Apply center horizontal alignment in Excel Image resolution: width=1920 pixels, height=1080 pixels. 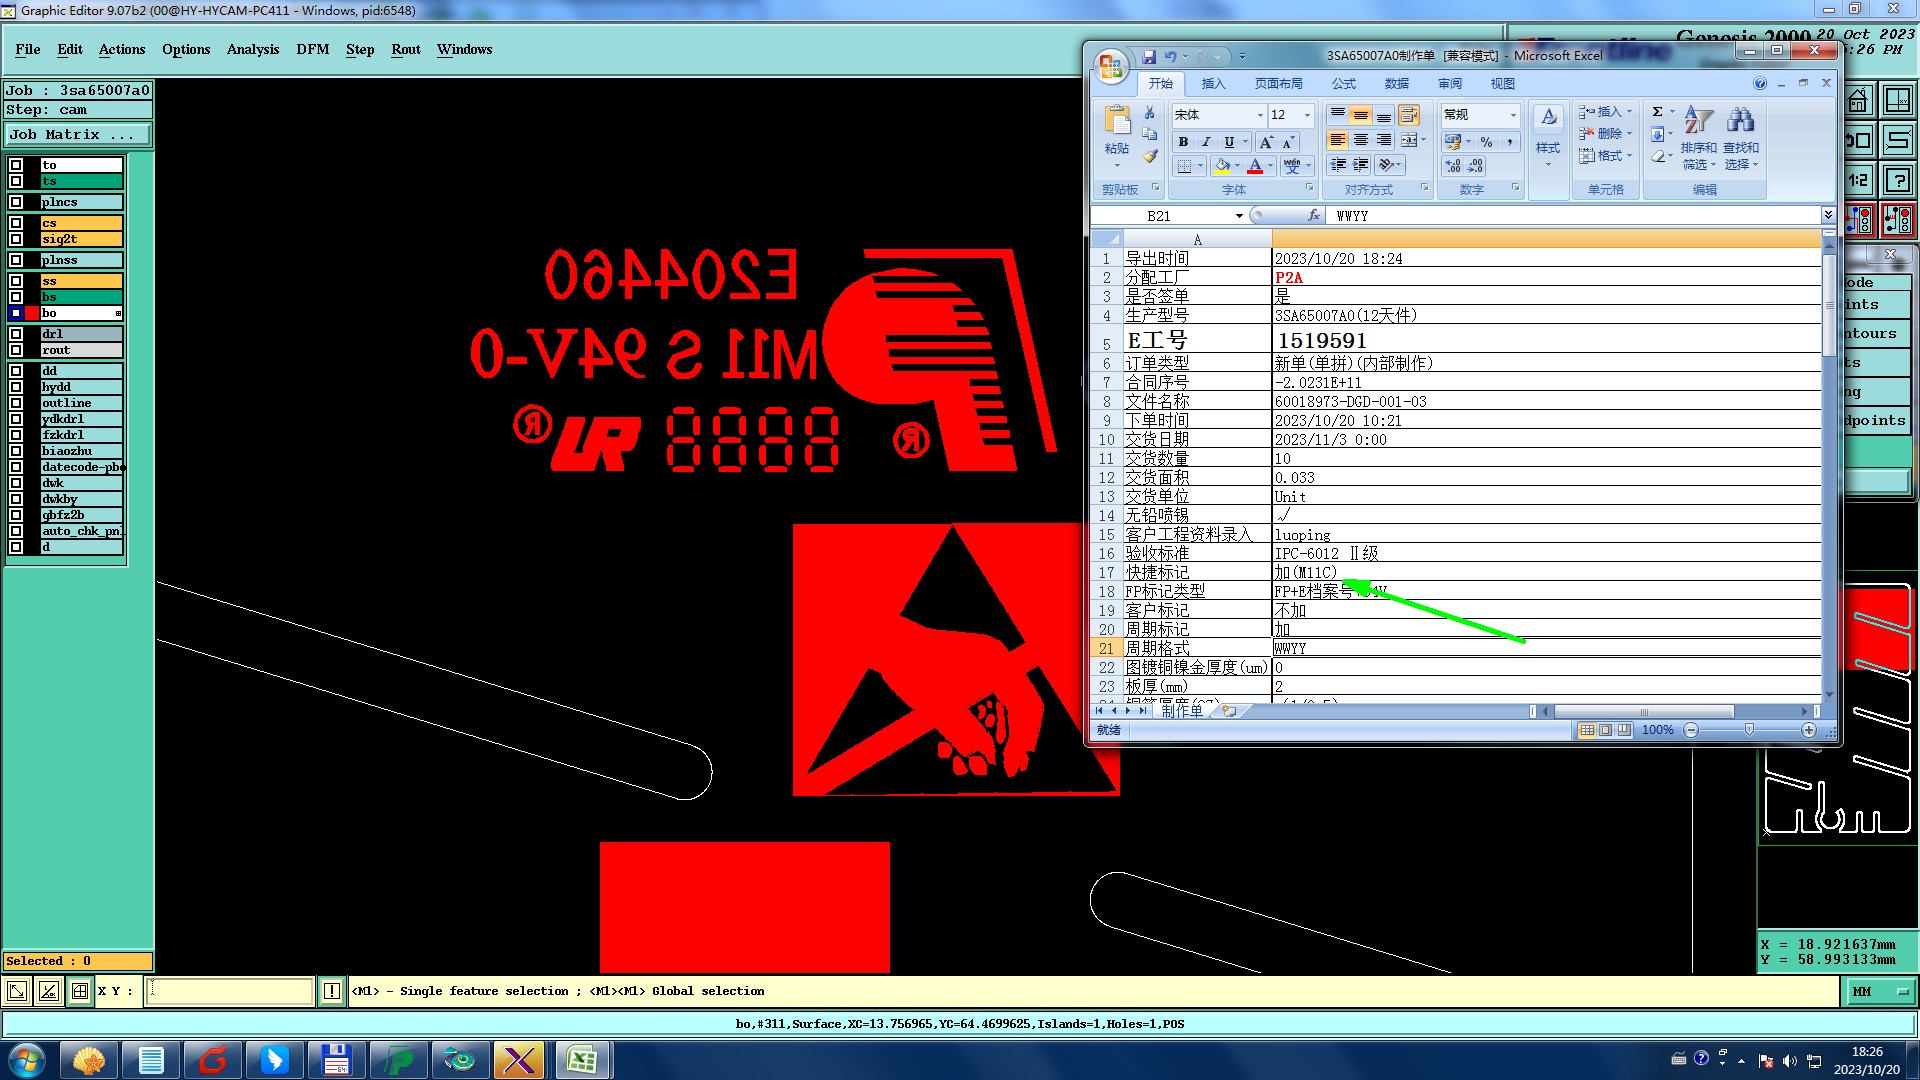coord(1360,140)
